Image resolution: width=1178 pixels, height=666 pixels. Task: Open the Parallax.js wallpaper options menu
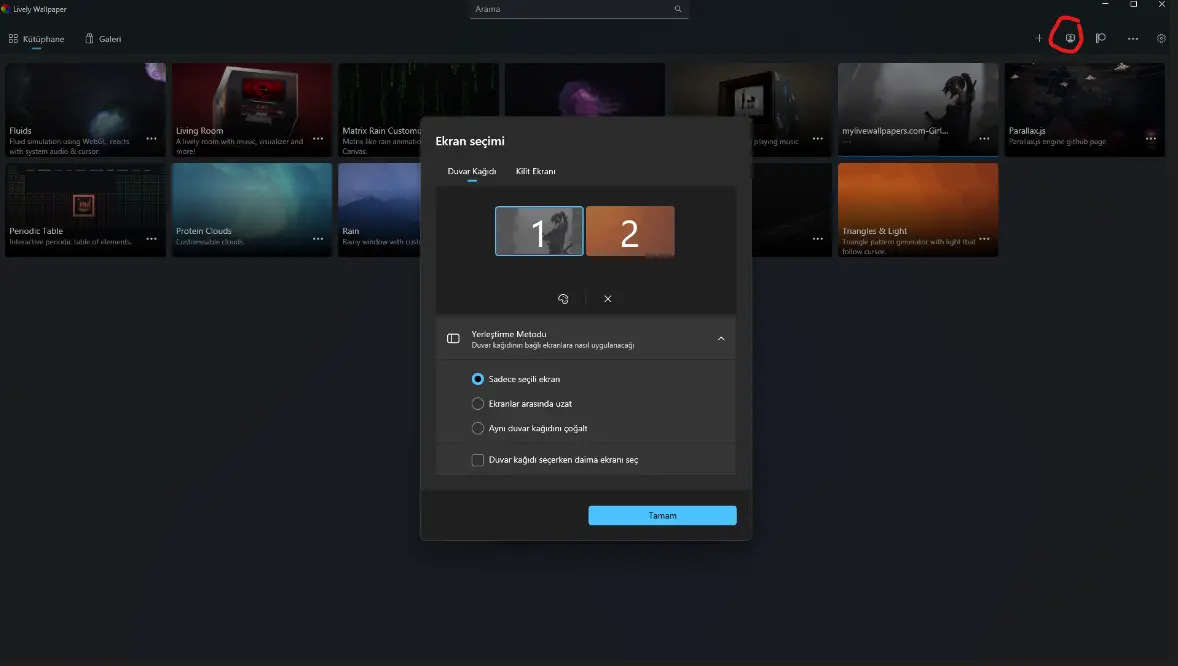tap(1151, 138)
